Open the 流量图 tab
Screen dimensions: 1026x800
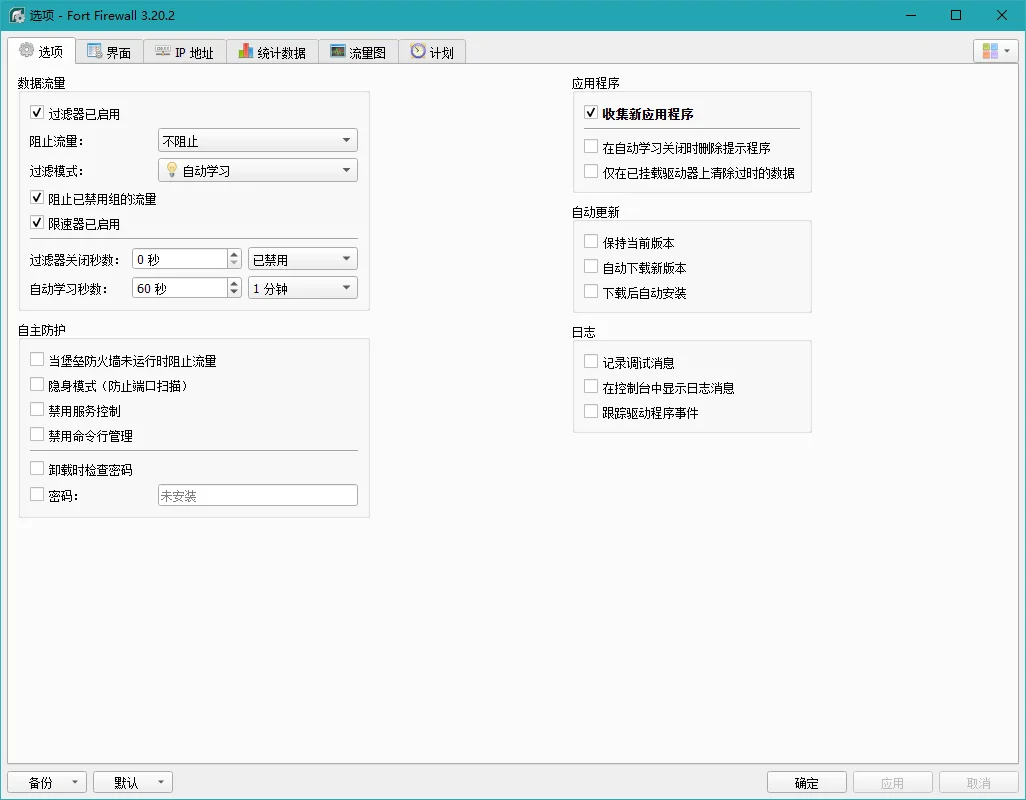pos(358,52)
